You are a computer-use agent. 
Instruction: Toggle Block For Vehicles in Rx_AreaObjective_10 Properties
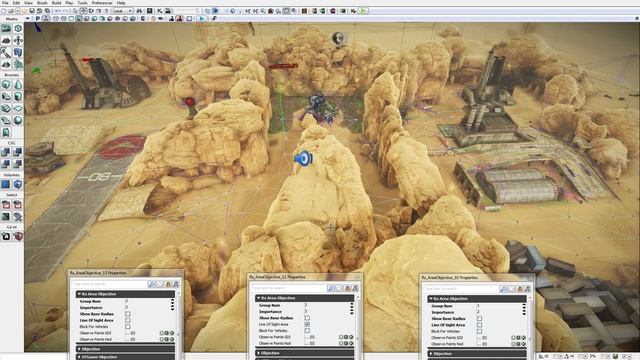pyautogui.click(x=479, y=331)
